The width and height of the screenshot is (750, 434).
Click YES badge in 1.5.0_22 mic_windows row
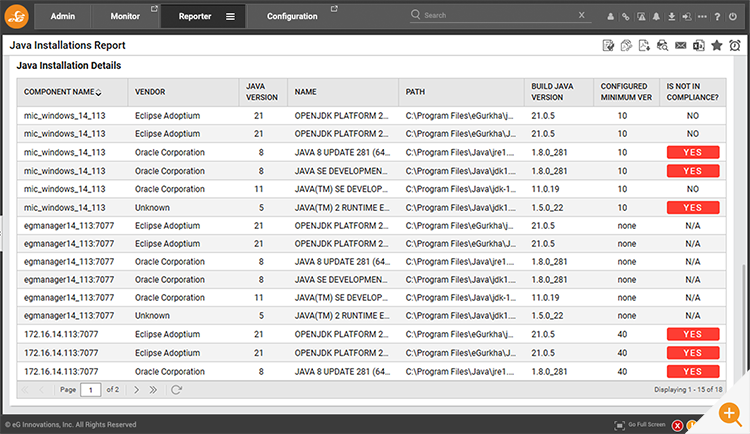point(693,208)
